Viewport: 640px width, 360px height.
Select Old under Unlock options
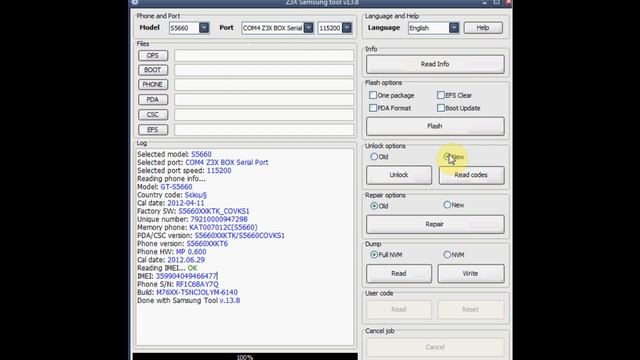click(x=374, y=157)
